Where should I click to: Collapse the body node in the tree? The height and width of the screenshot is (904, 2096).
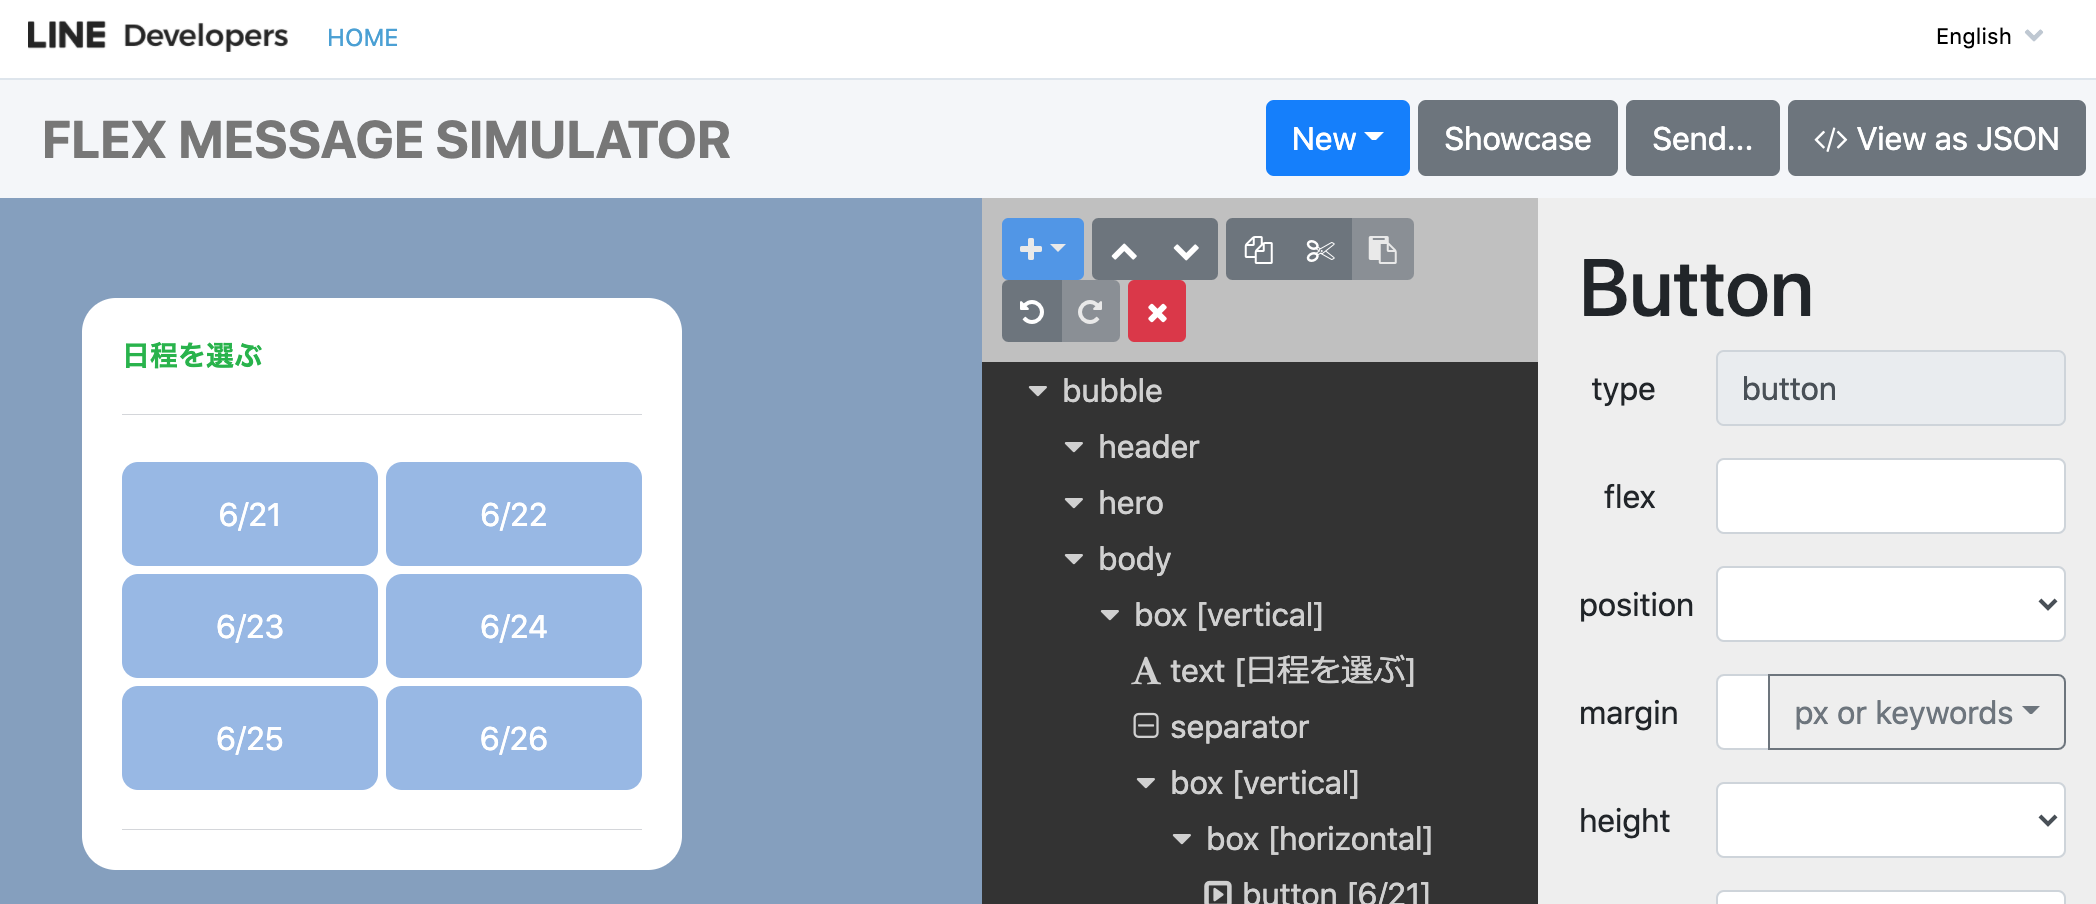(x=1074, y=559)
